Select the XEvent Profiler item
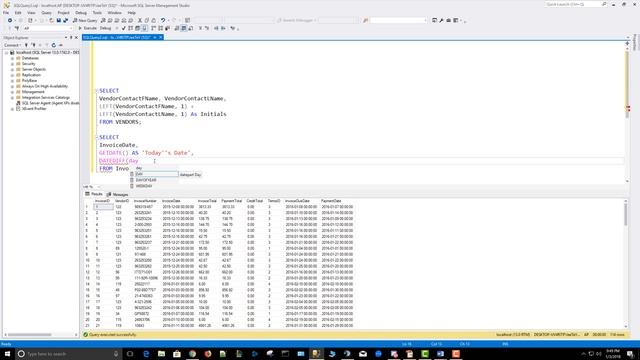 [x=33, y=109]
